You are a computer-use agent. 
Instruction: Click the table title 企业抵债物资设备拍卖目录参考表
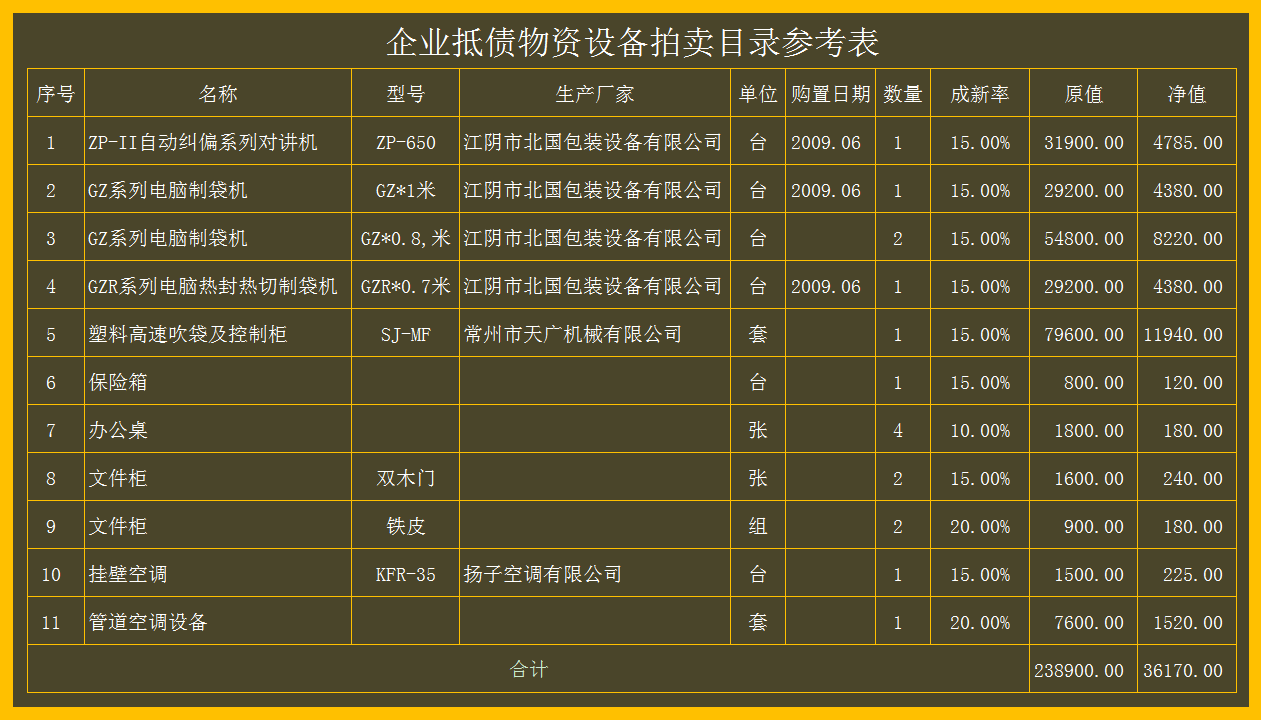(630, 44)
